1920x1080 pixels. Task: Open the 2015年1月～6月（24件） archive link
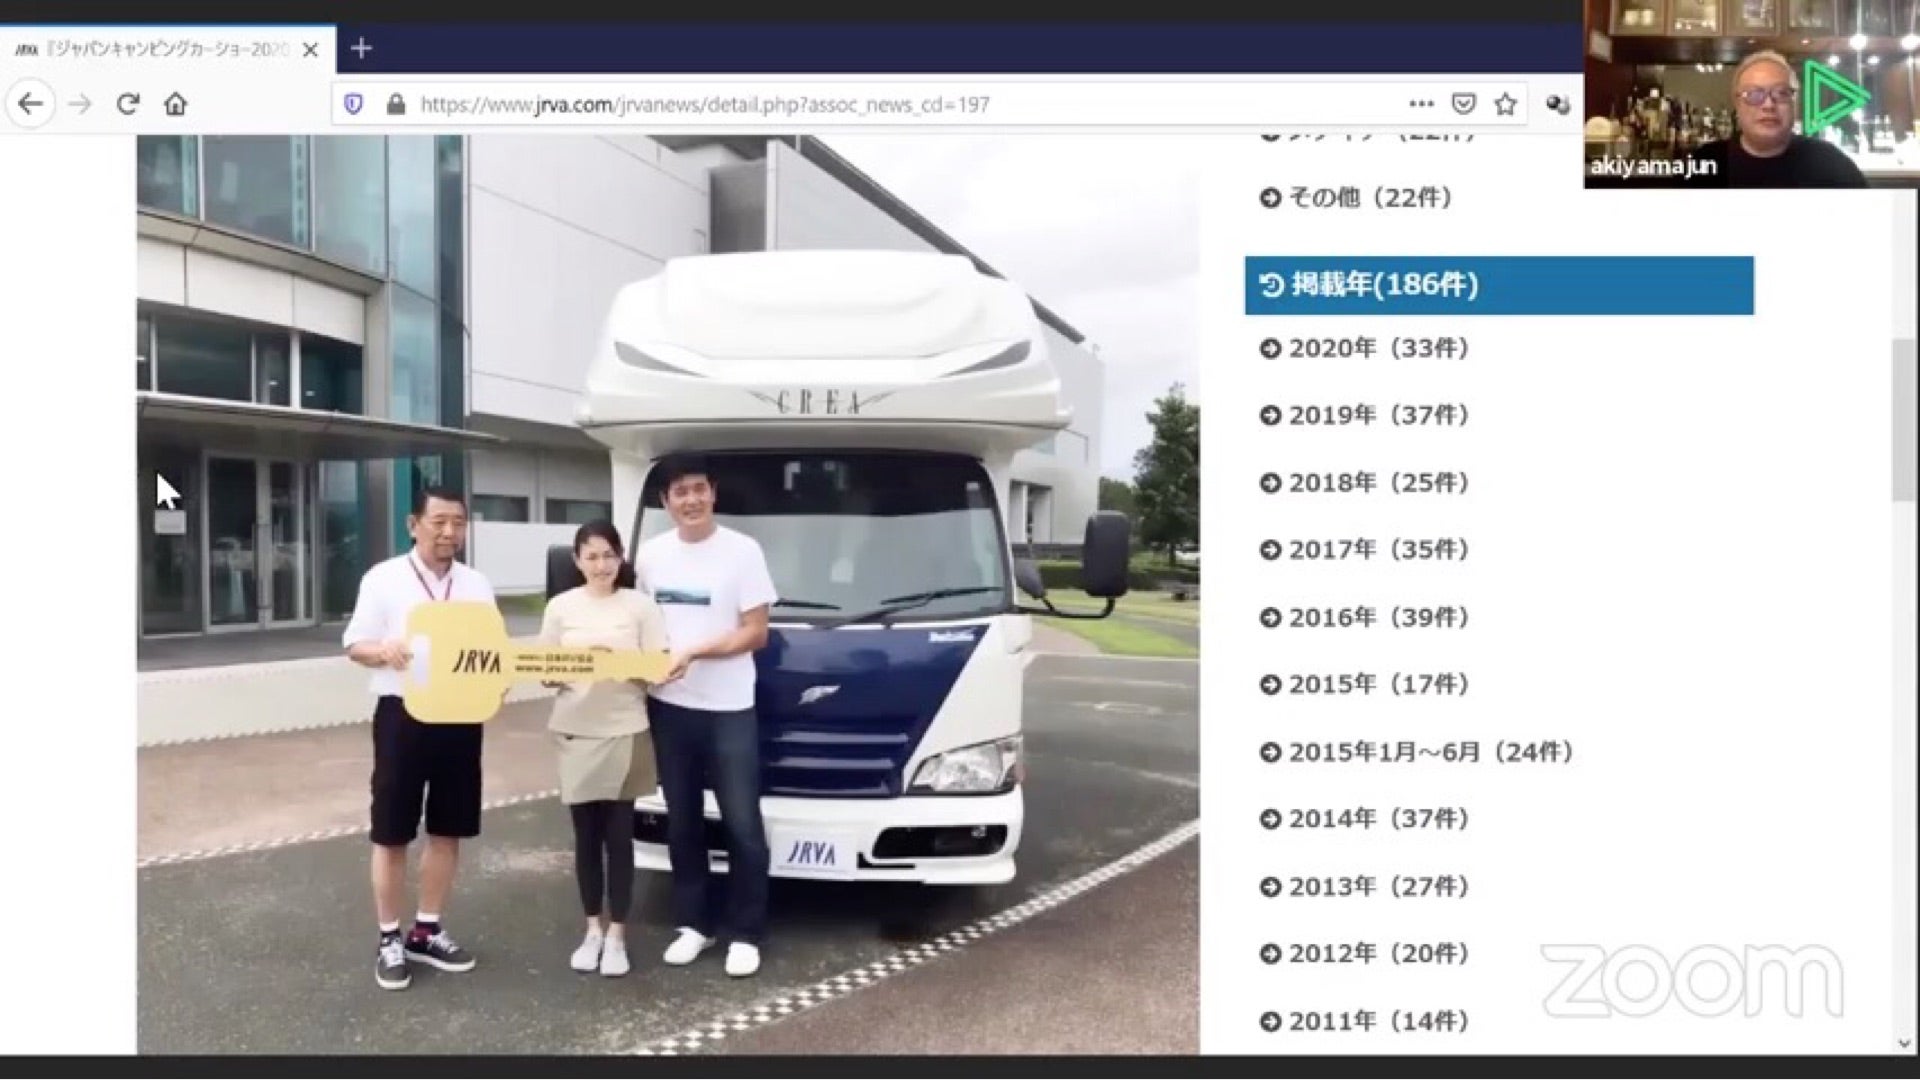(x=1417, y=752)
